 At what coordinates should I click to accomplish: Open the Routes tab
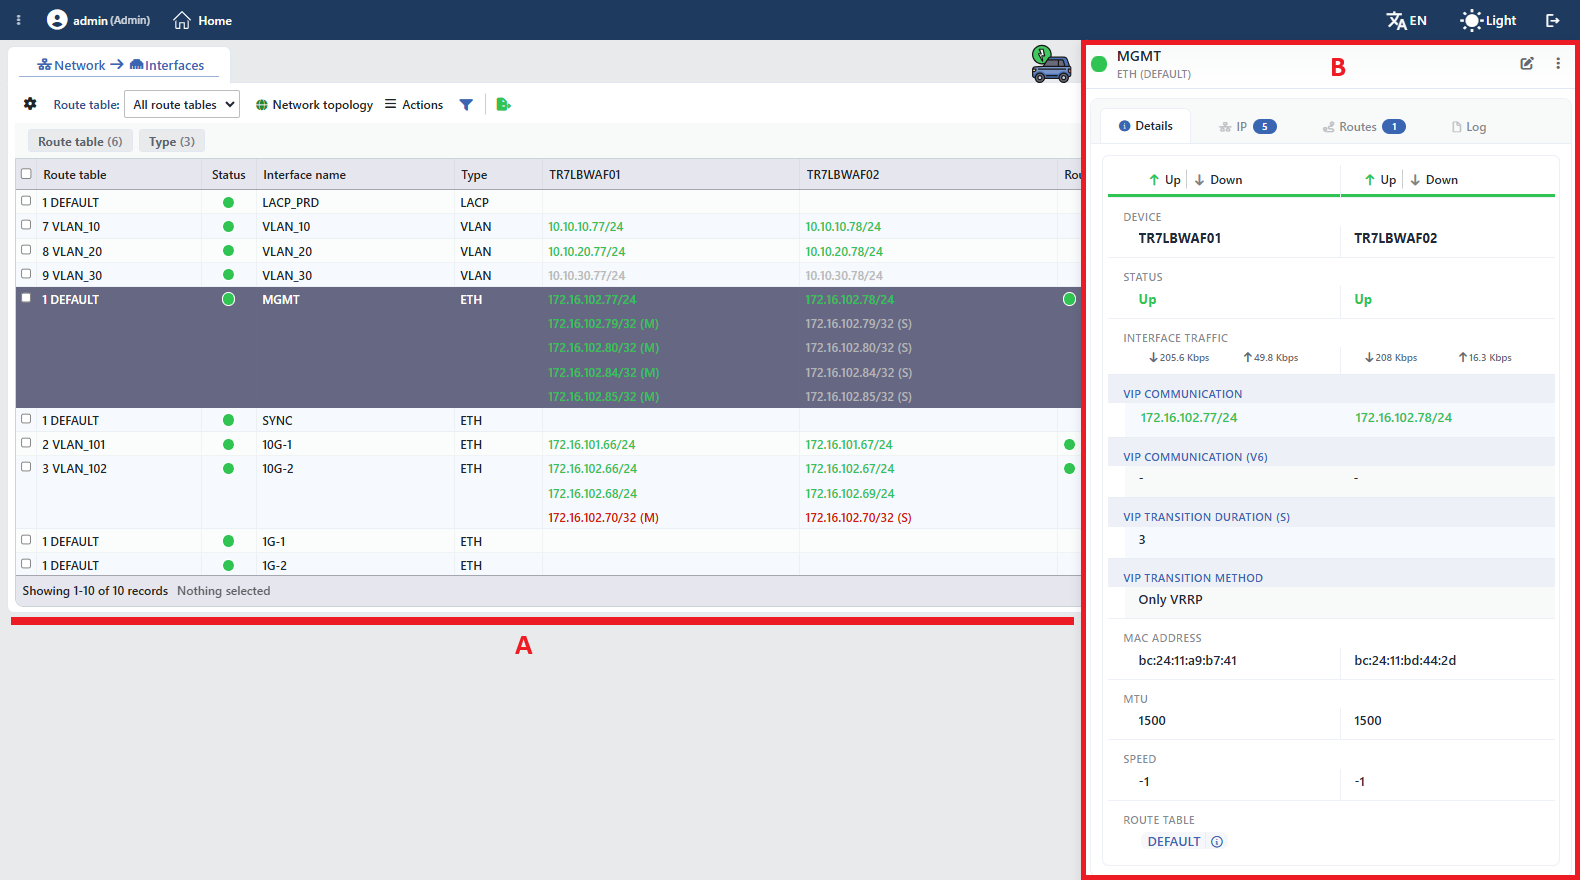pyautogui.click(x=1364, y=127)
